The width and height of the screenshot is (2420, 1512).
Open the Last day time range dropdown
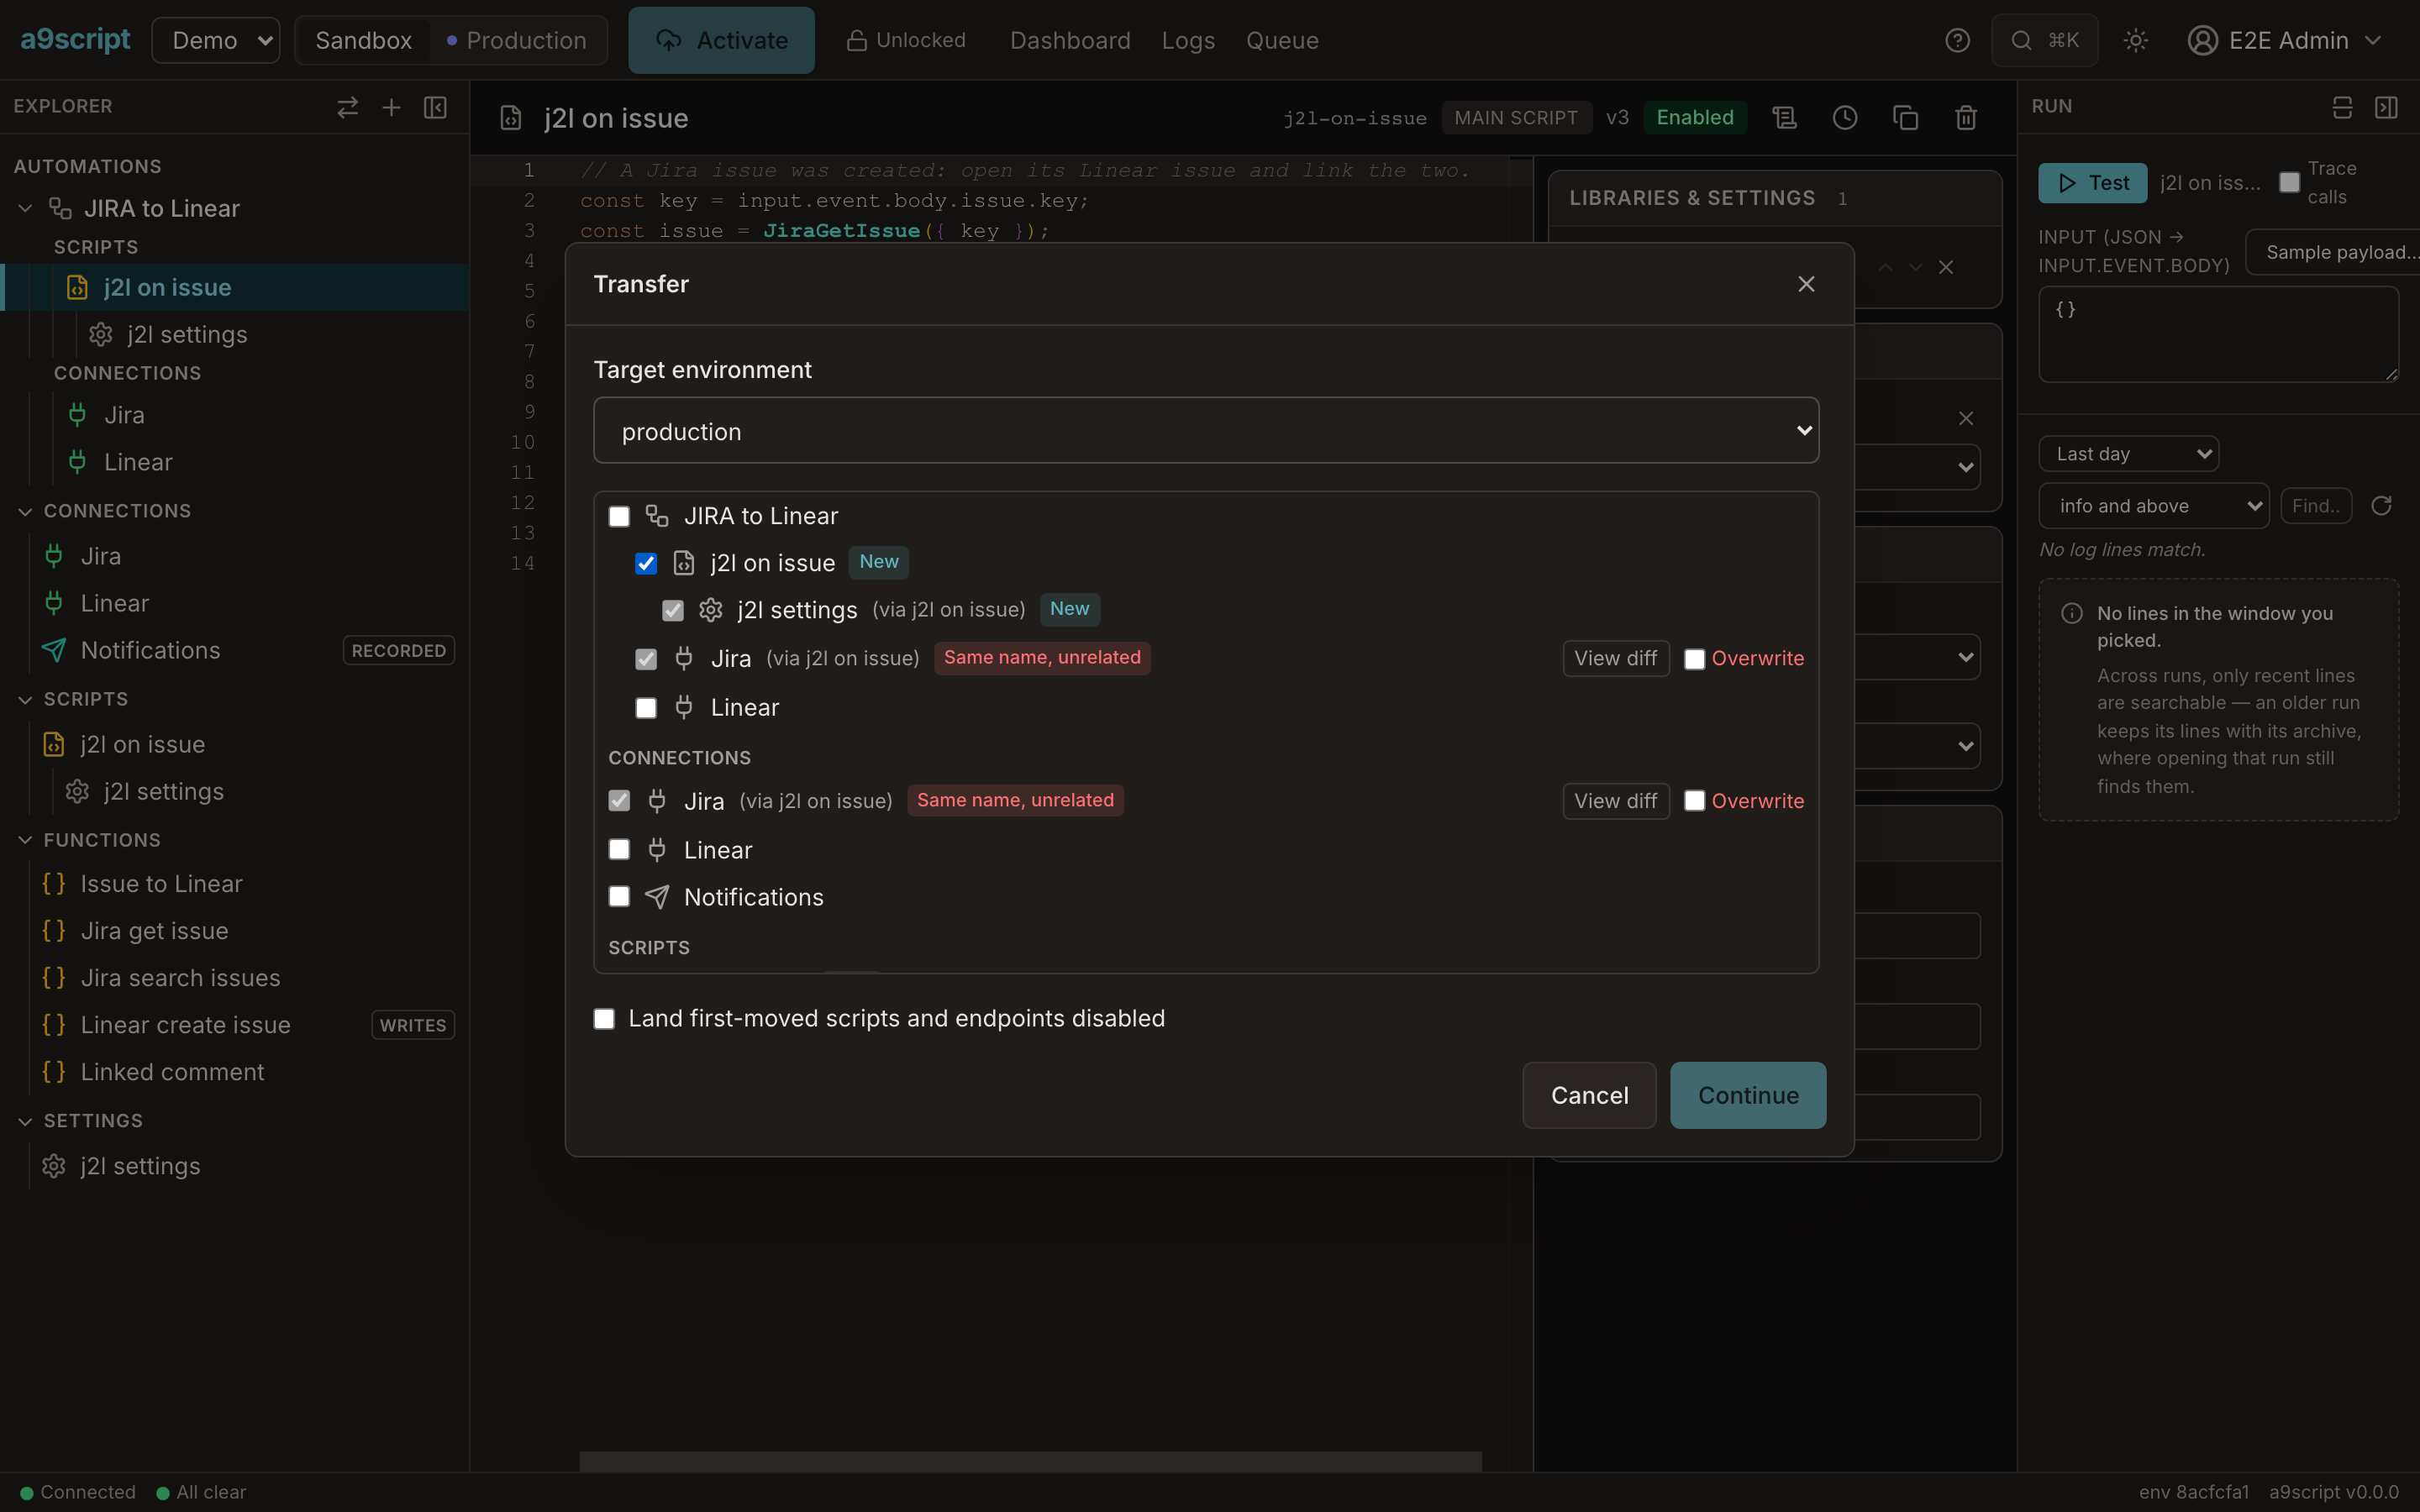(x=2129, y=454)
